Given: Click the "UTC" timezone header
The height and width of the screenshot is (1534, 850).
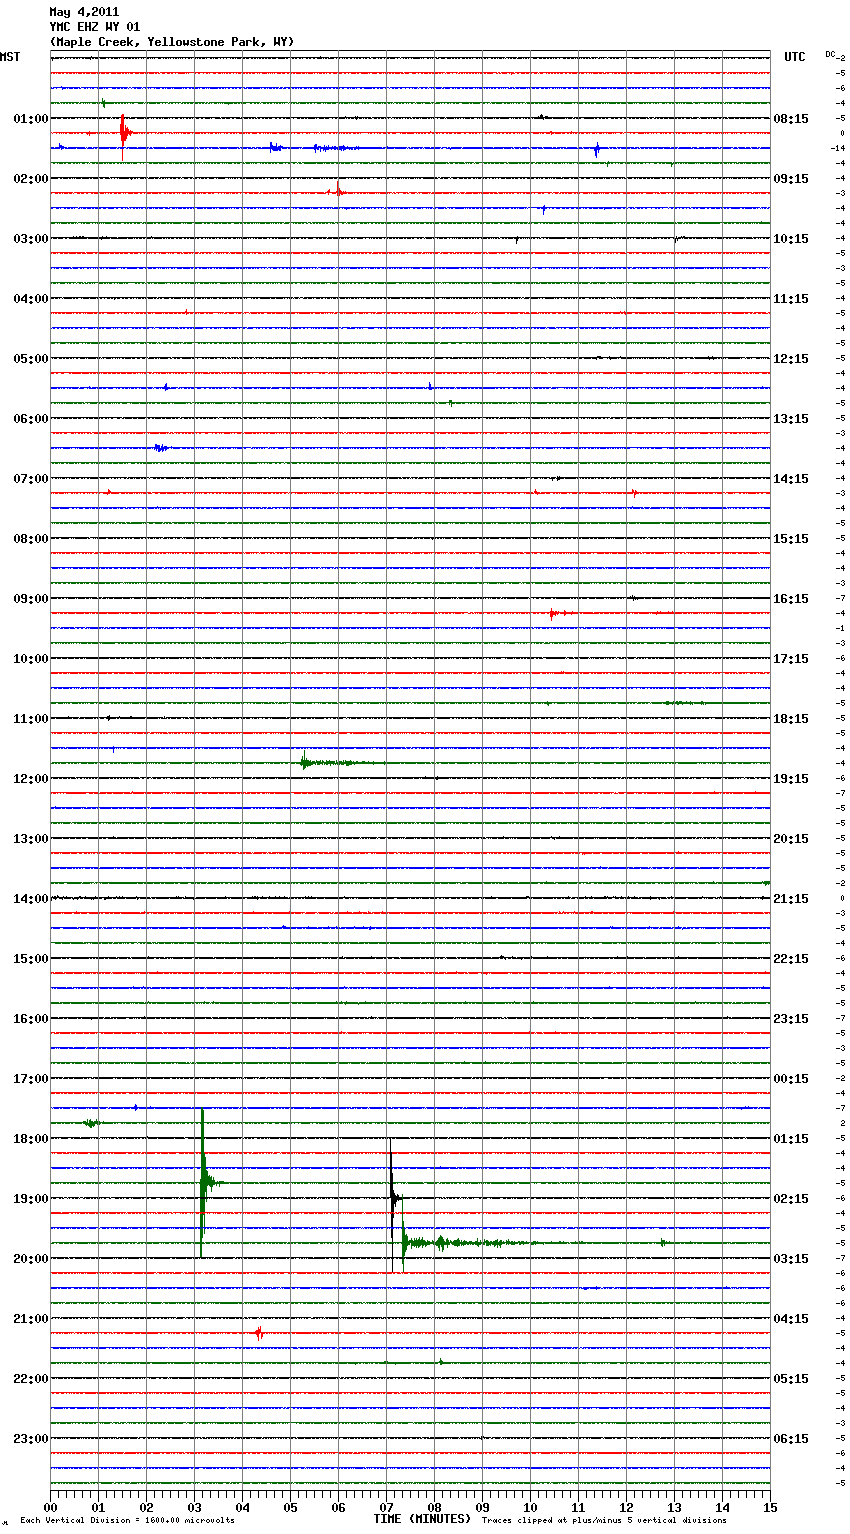Looking at the screenshot, I should 795,57.
